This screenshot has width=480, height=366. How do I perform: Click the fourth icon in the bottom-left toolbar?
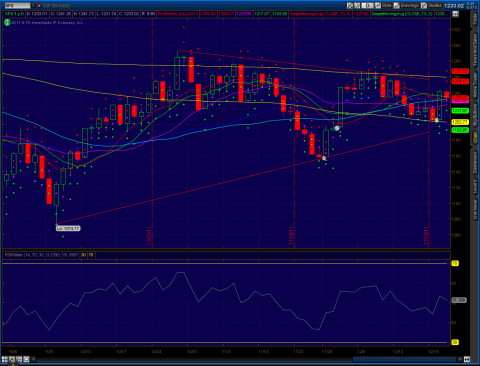26,359
